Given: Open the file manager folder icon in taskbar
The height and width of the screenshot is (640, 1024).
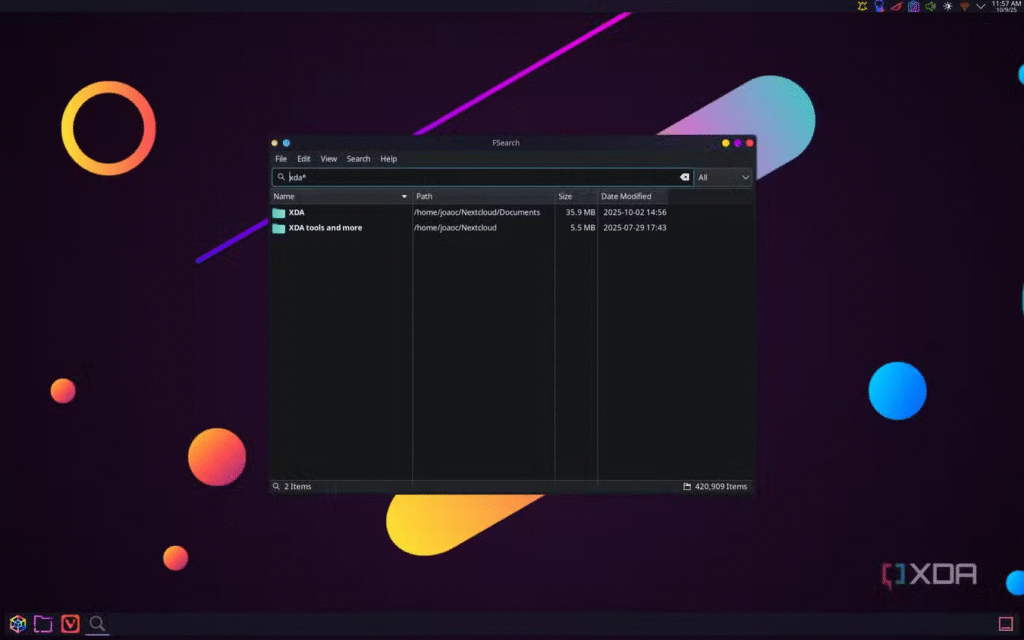Looking at the screenshot, I should click(43, 624).
